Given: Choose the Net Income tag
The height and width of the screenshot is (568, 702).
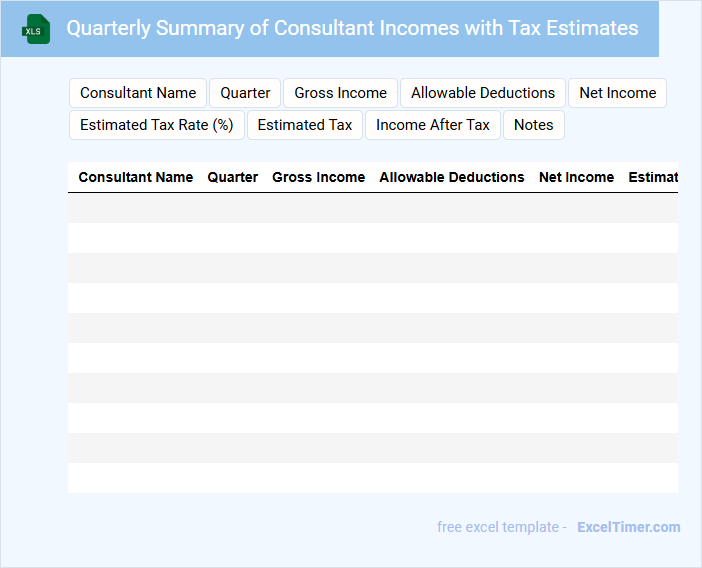Looking at the screenshot, I should (617, 93).
